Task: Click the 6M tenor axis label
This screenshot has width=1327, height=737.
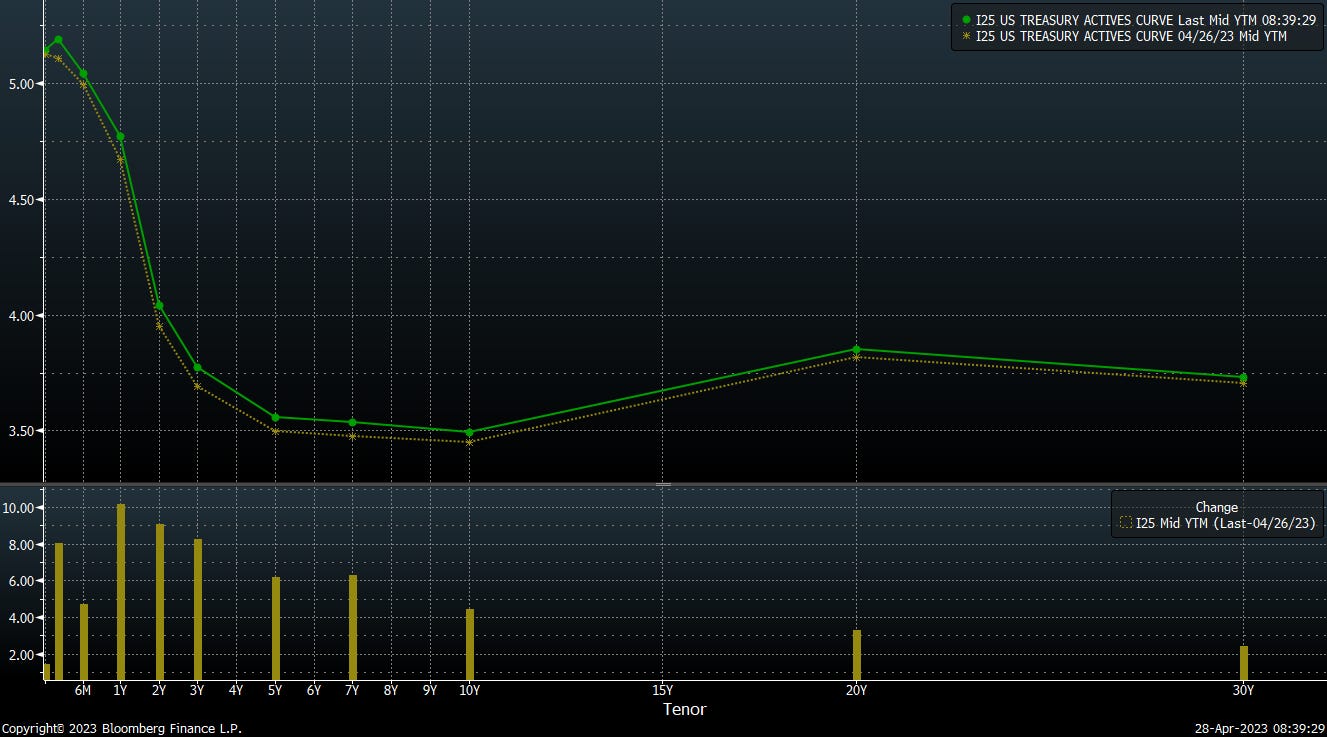Action: pos(83,690)
